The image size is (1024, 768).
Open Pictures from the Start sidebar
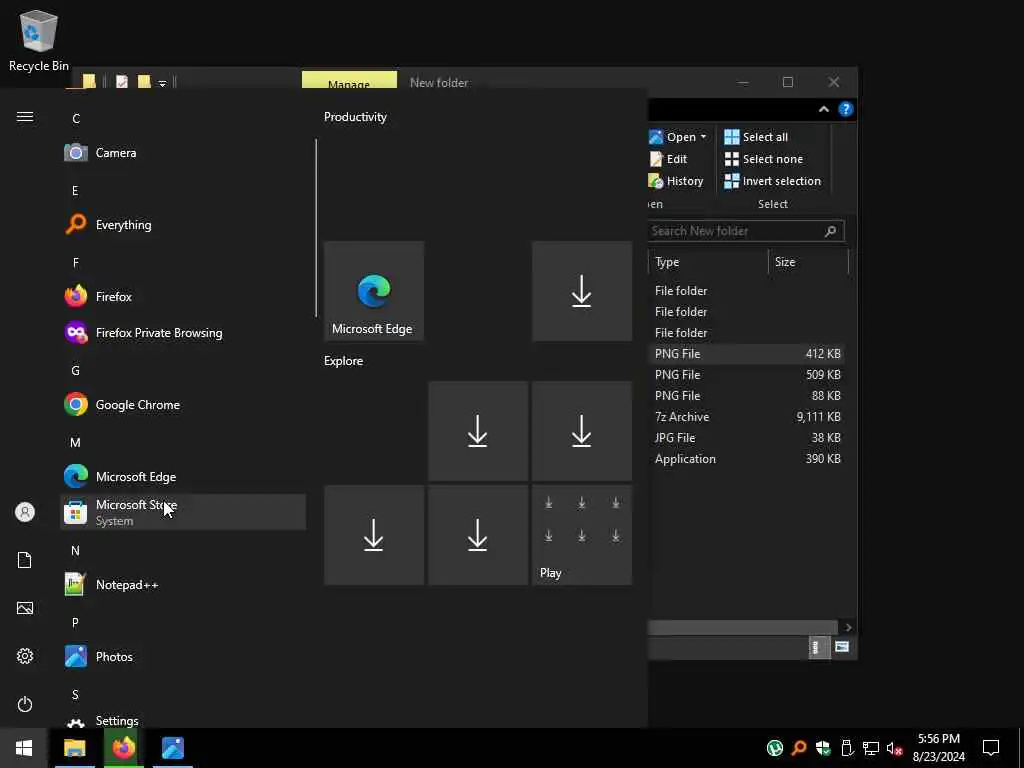coord(25,608)
